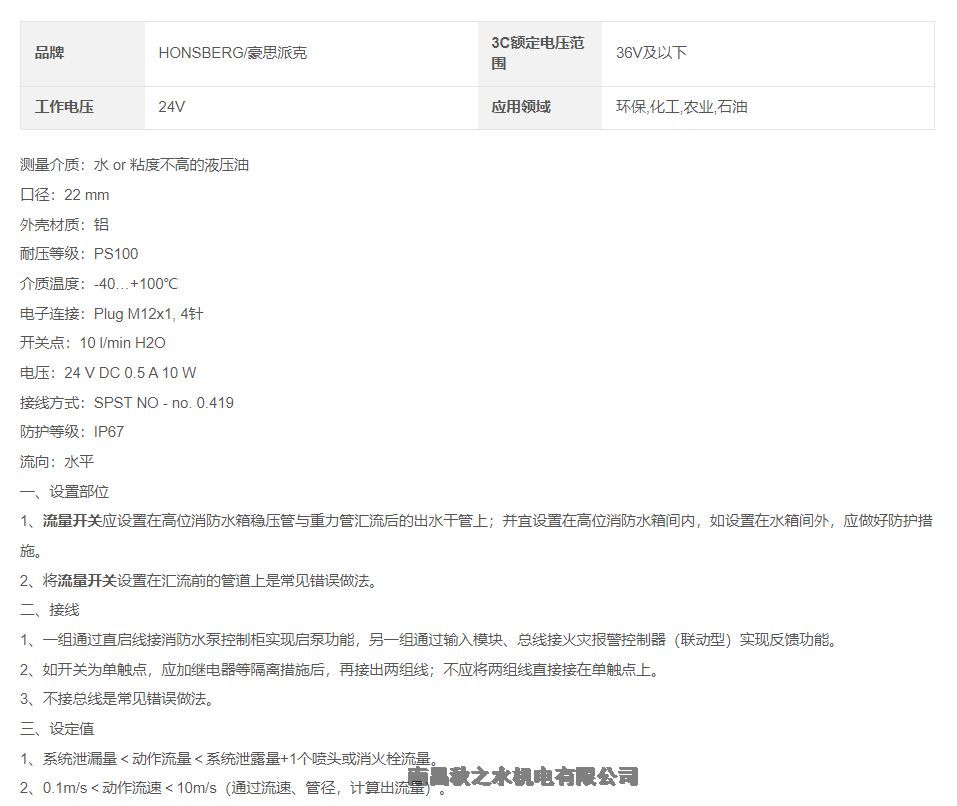957x806 pixels.
Task: Select the 24V working voltage value
Action: 171,106
